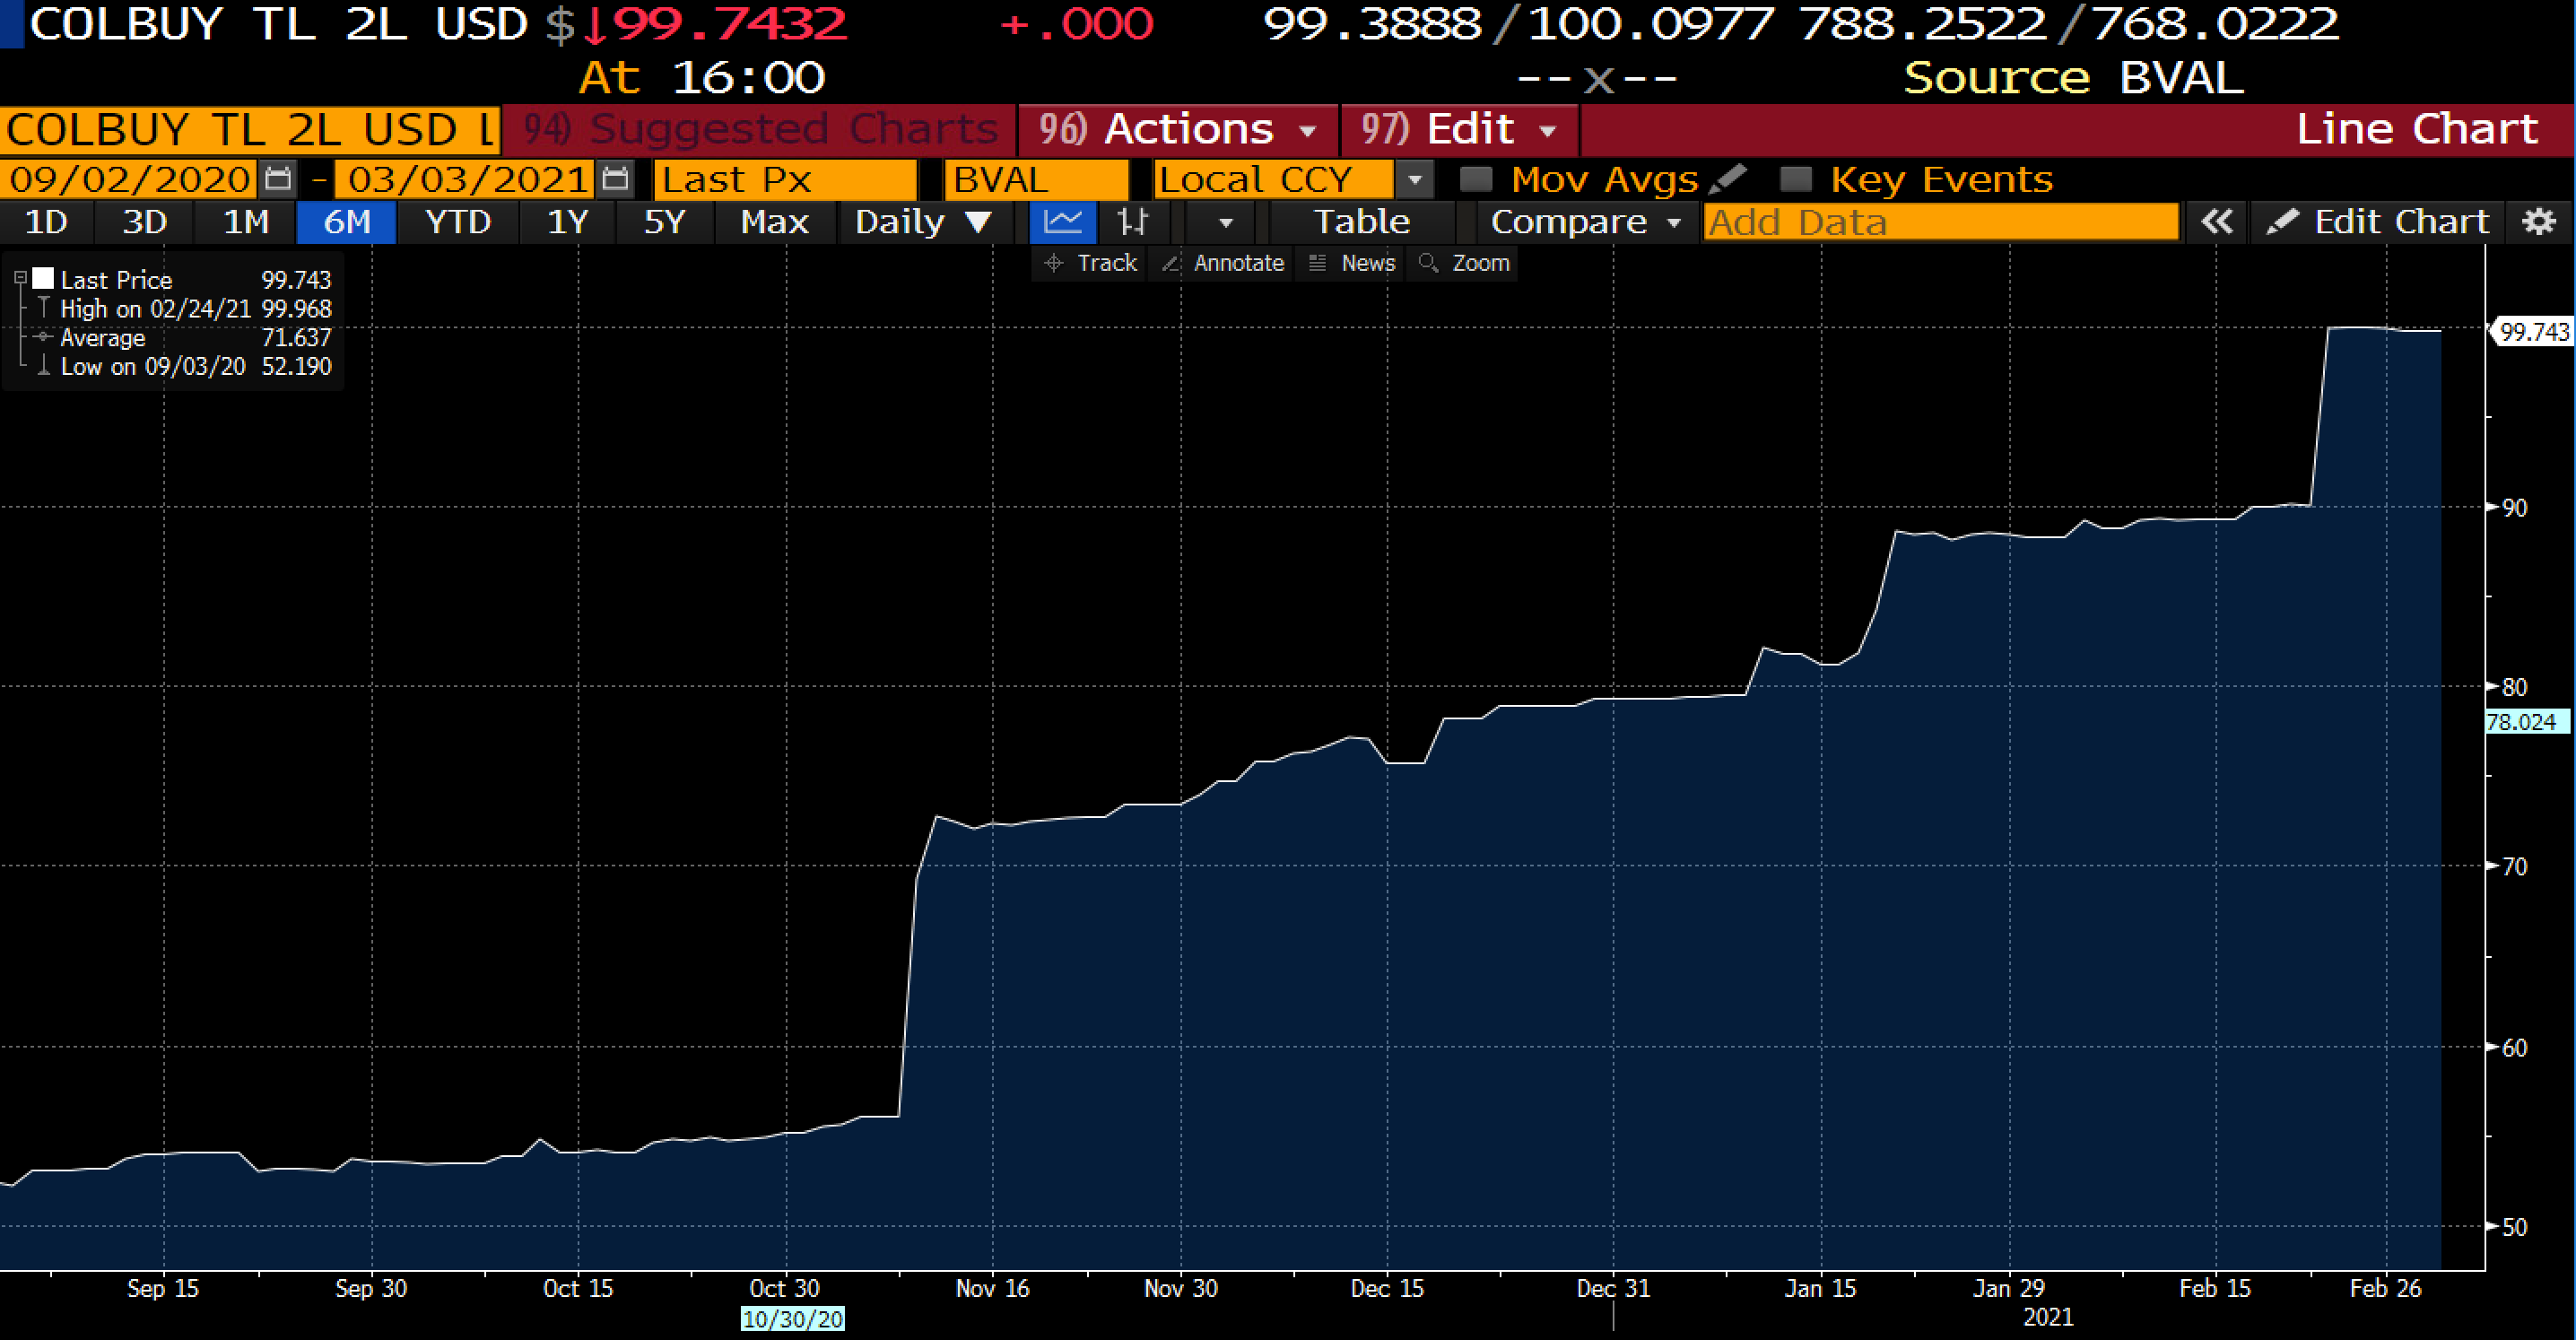Open chart settings gear icon
The image size is (2576, 1340).
2538,222
